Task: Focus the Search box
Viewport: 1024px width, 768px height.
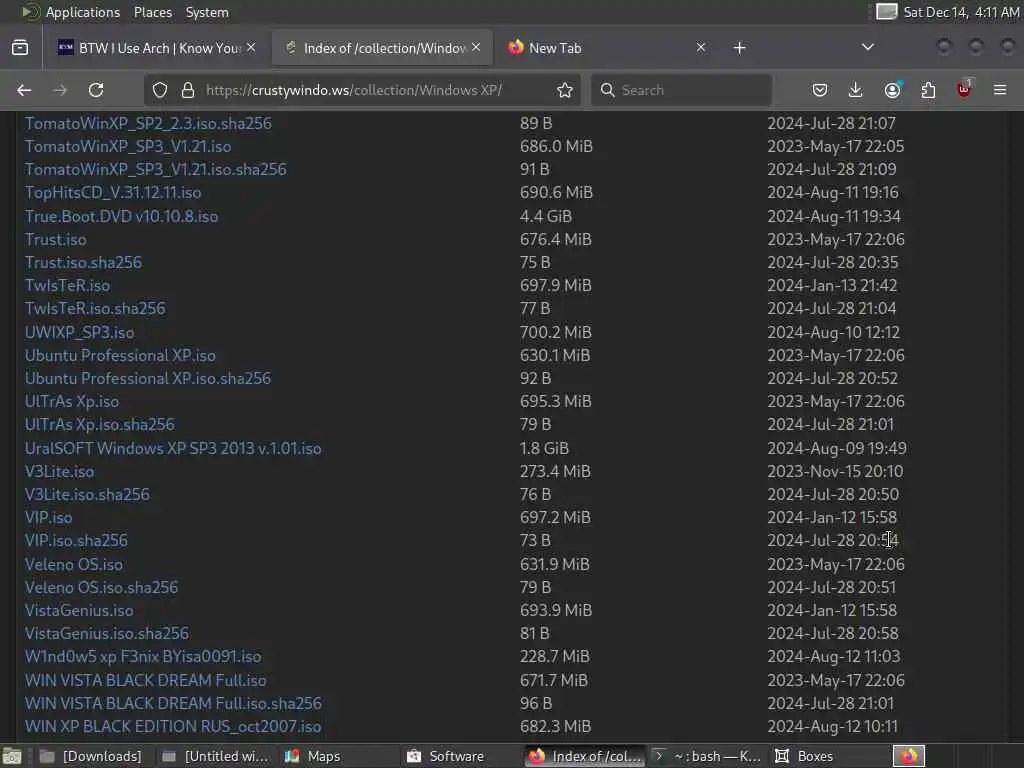Action: 682,90
